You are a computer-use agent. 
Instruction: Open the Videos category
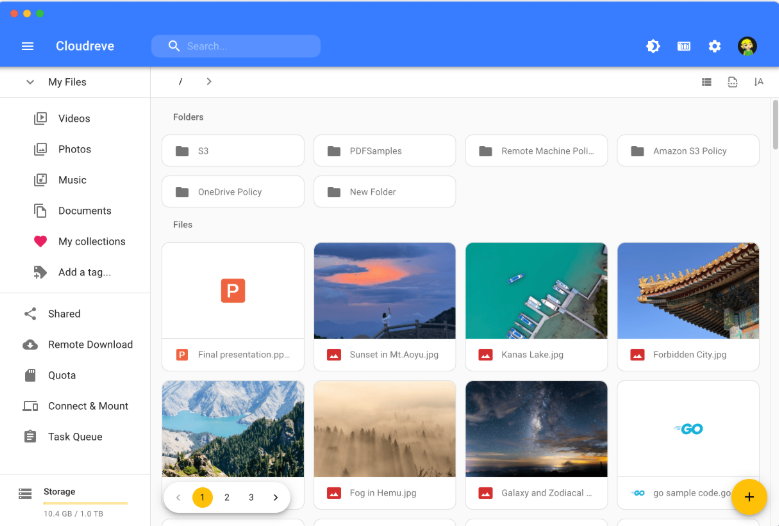tap(74, 118)
